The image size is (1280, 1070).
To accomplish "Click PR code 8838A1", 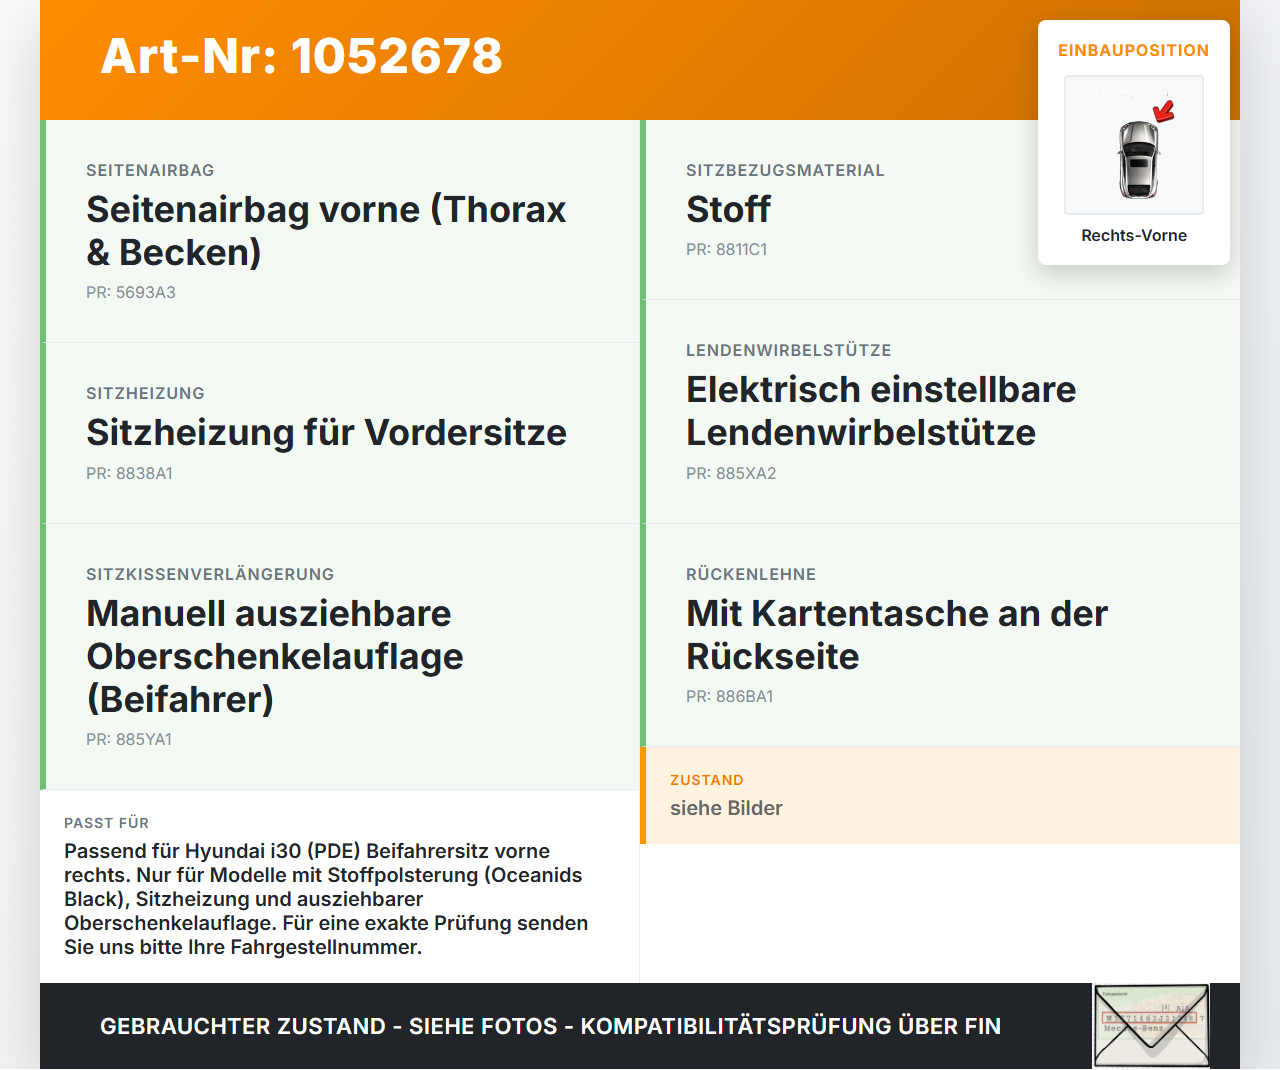I will 129,473.
